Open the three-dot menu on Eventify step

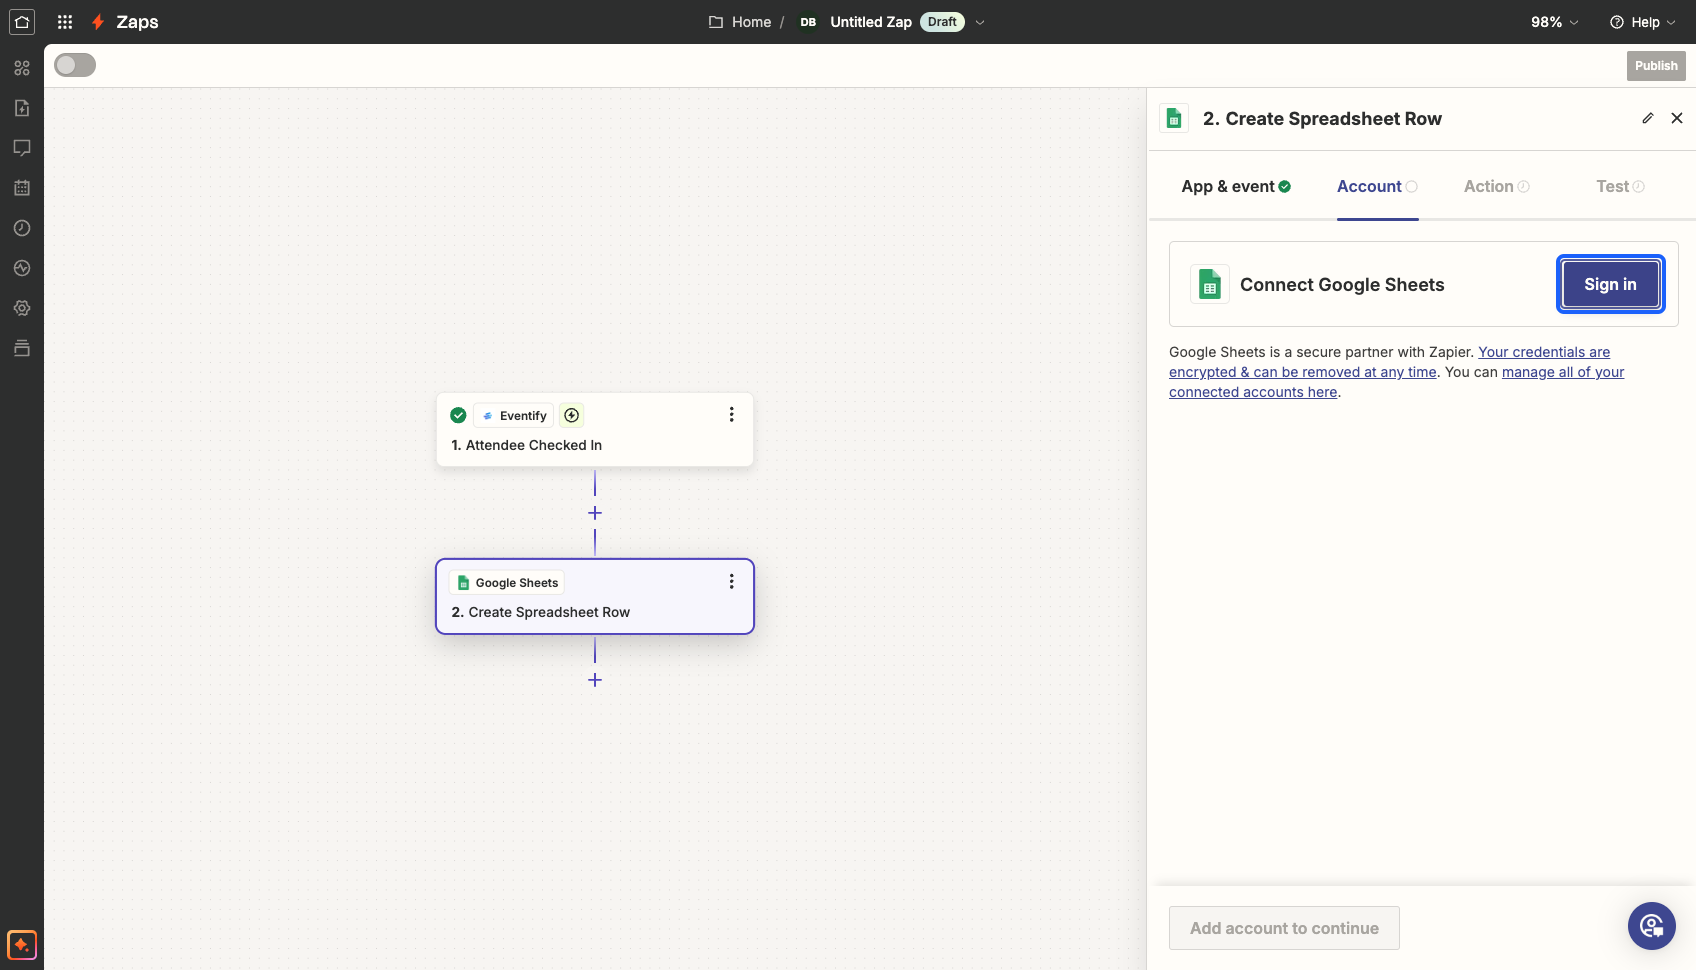[731, 414]
